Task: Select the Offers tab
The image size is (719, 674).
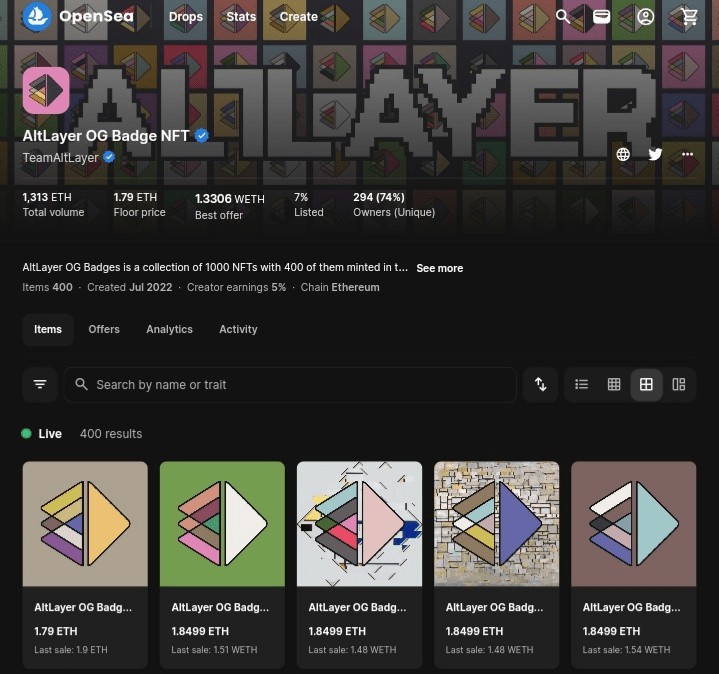Action: coord(104,329)
